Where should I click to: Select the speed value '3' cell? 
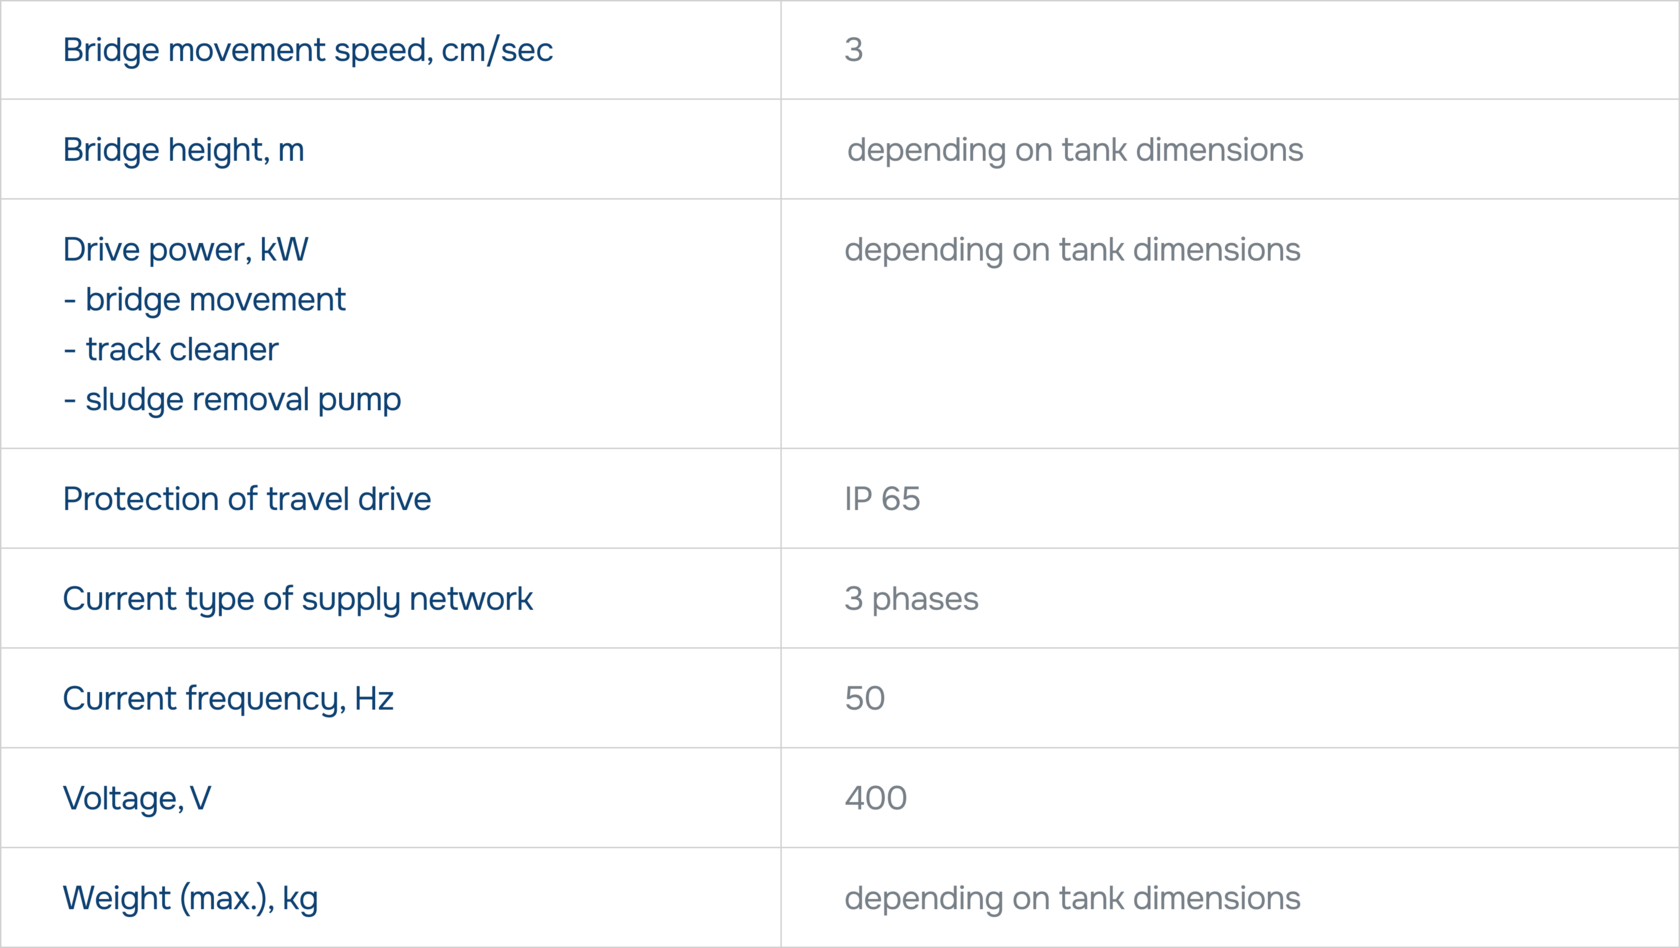pyautogui.click(x=853, y=50)
